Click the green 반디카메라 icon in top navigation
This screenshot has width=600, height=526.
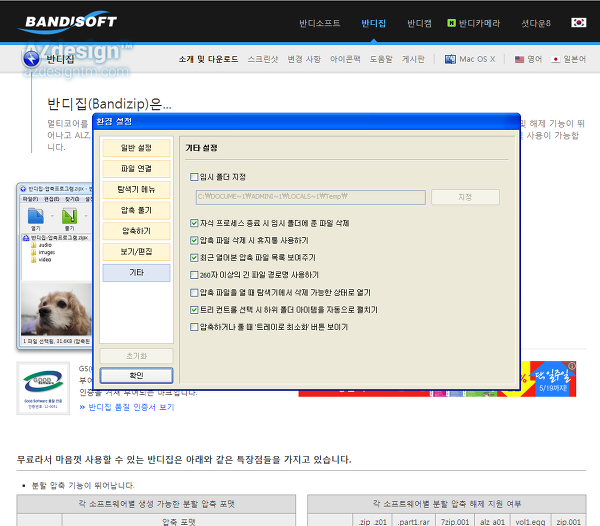451,23
